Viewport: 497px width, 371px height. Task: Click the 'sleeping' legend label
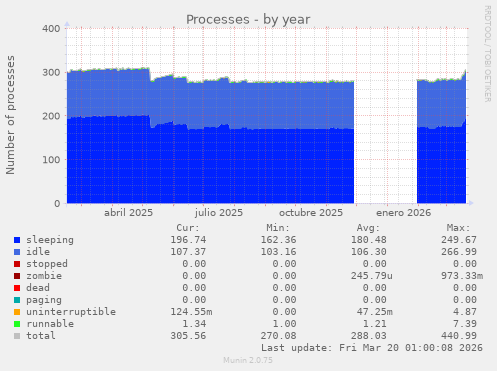50,240
